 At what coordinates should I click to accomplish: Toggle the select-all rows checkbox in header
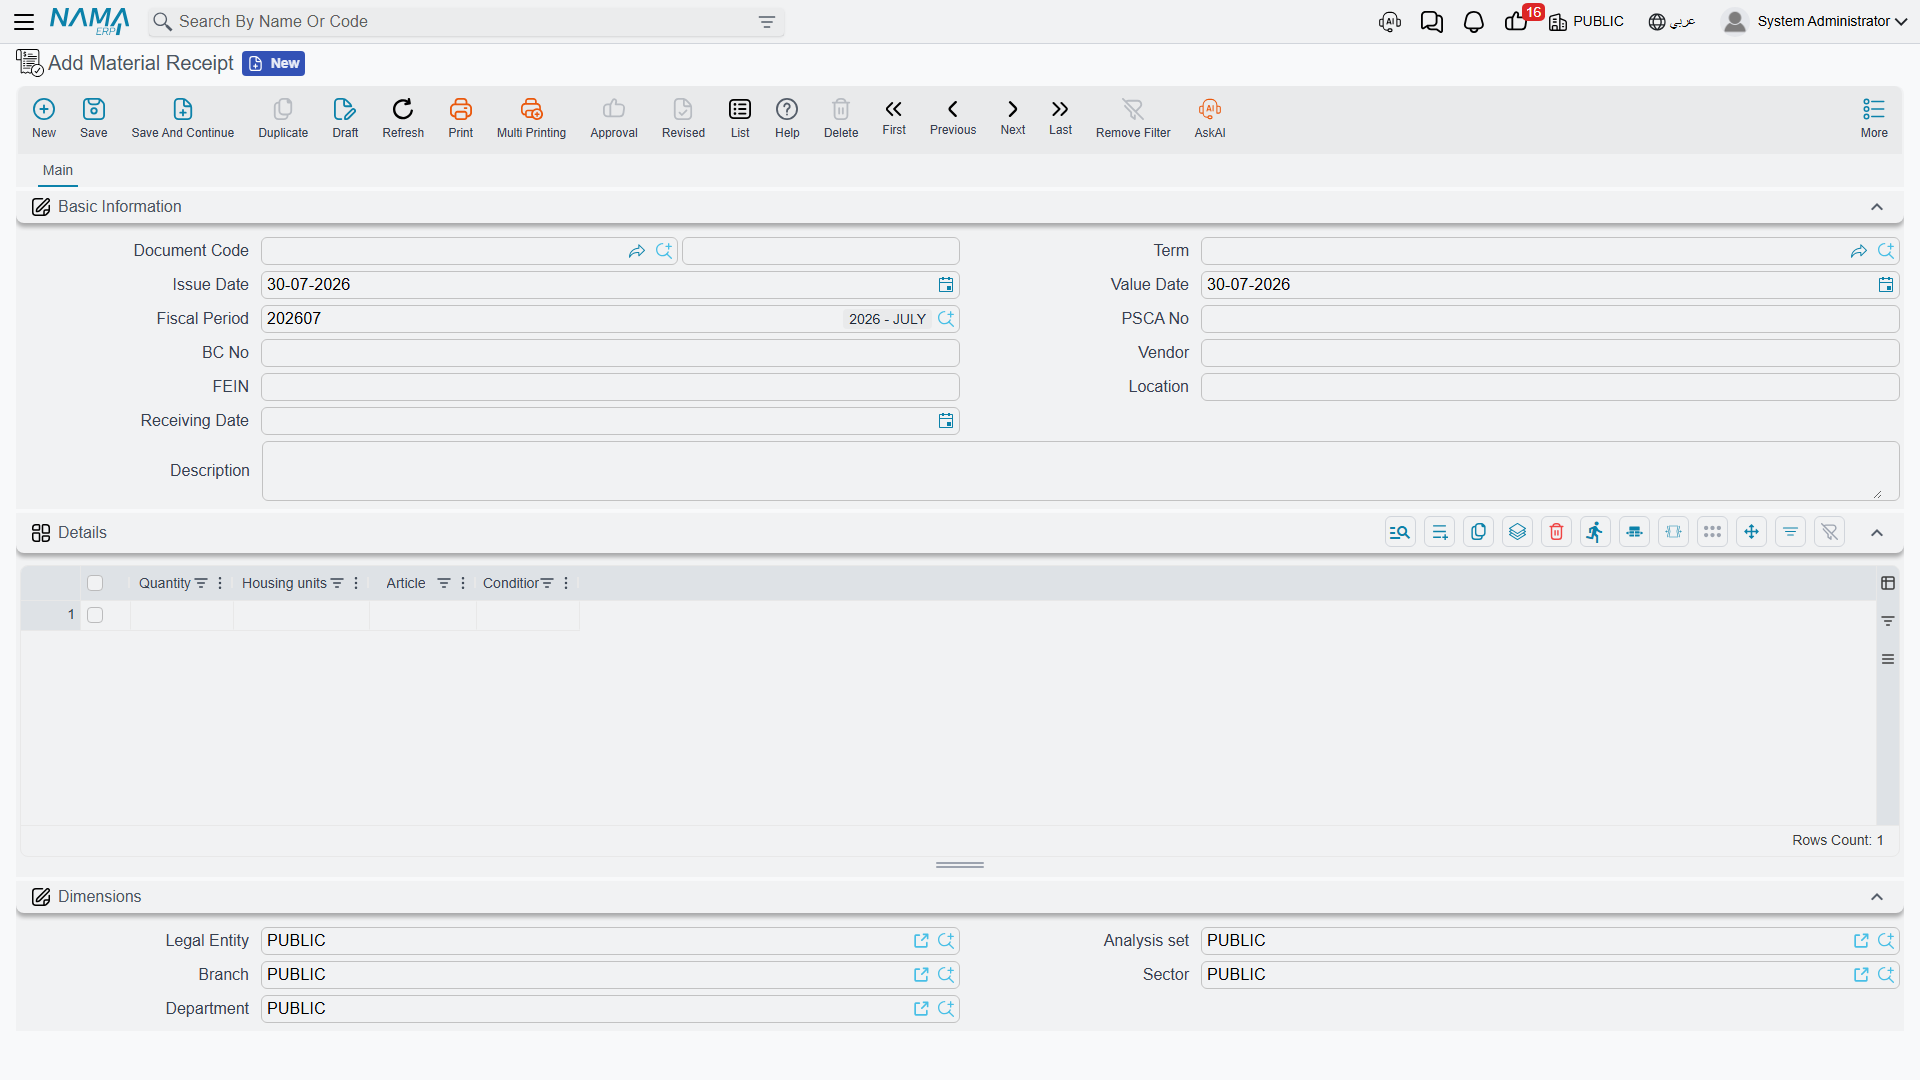pos(95,584)
